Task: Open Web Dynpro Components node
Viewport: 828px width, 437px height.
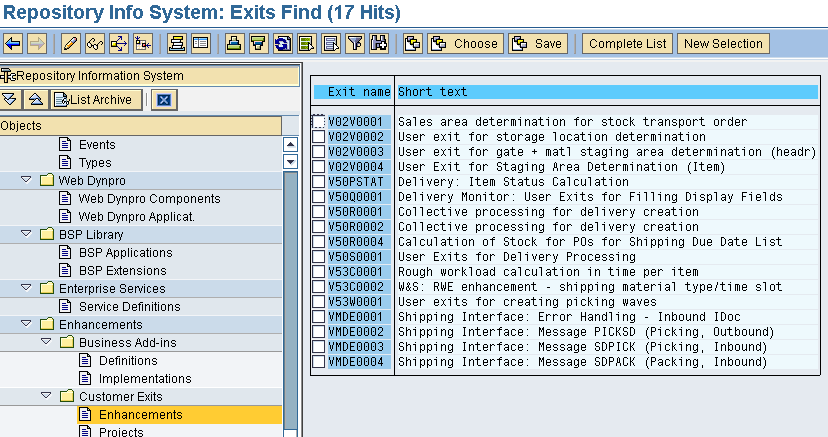Action: point(149,199)
